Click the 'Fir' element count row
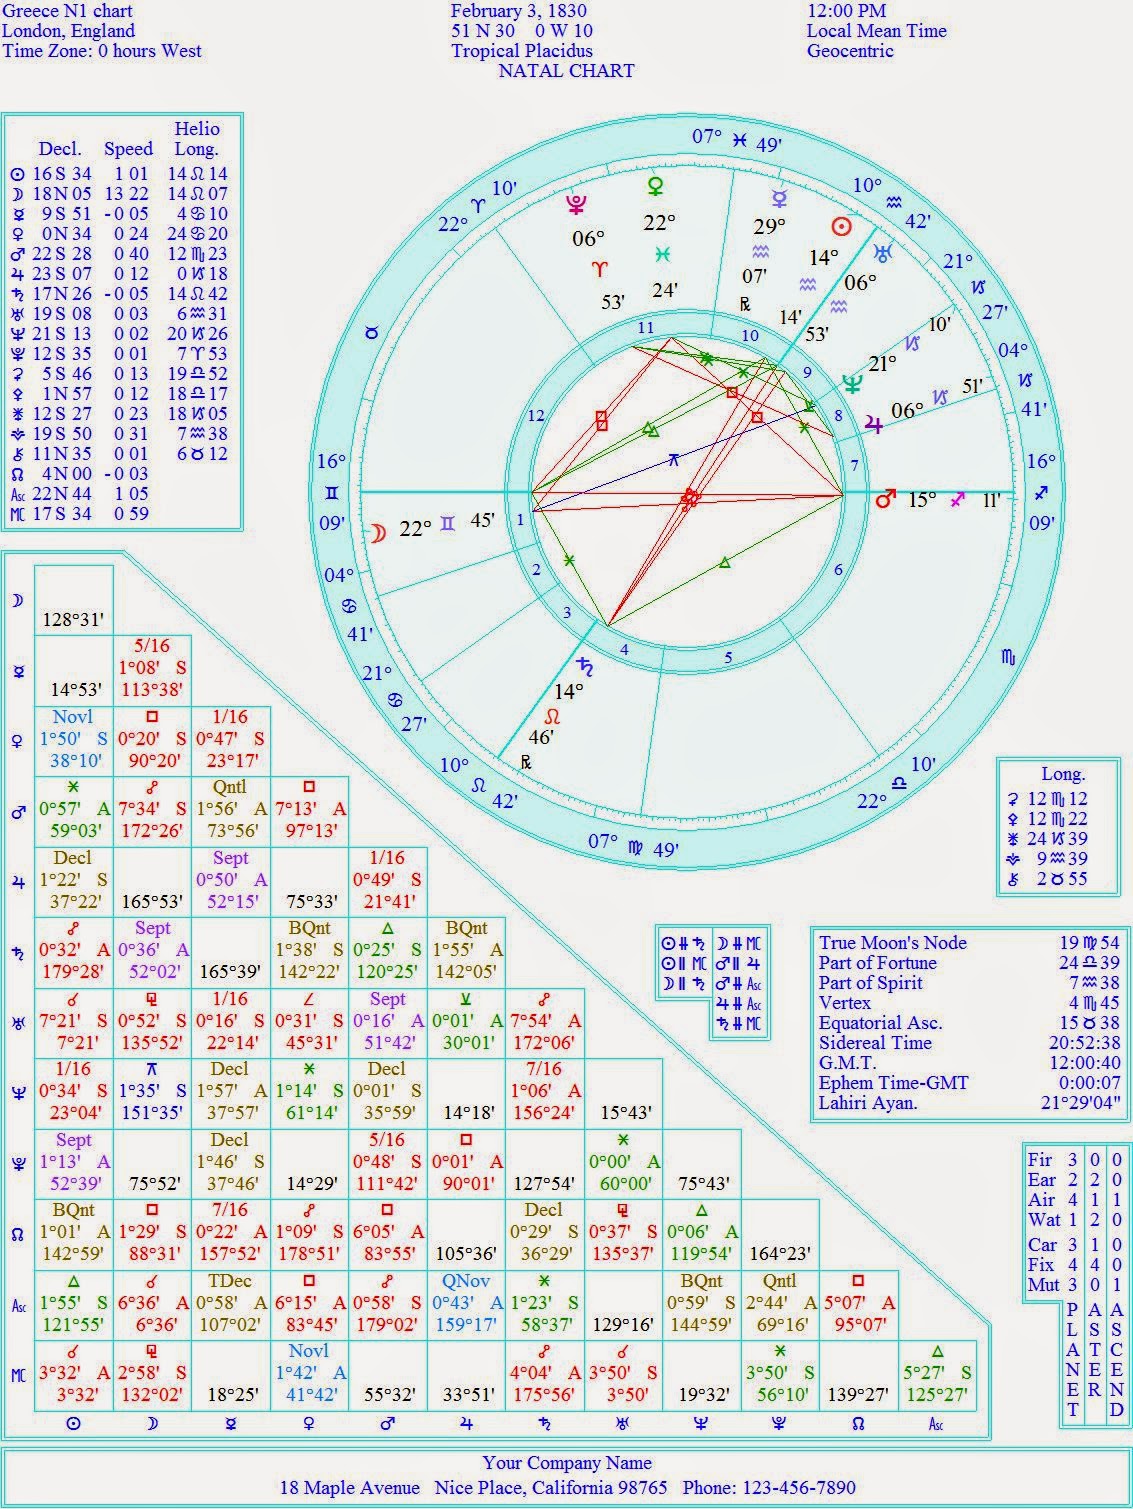This screenshot has height=1509, width=1133. click(x=1074, y=1160)
